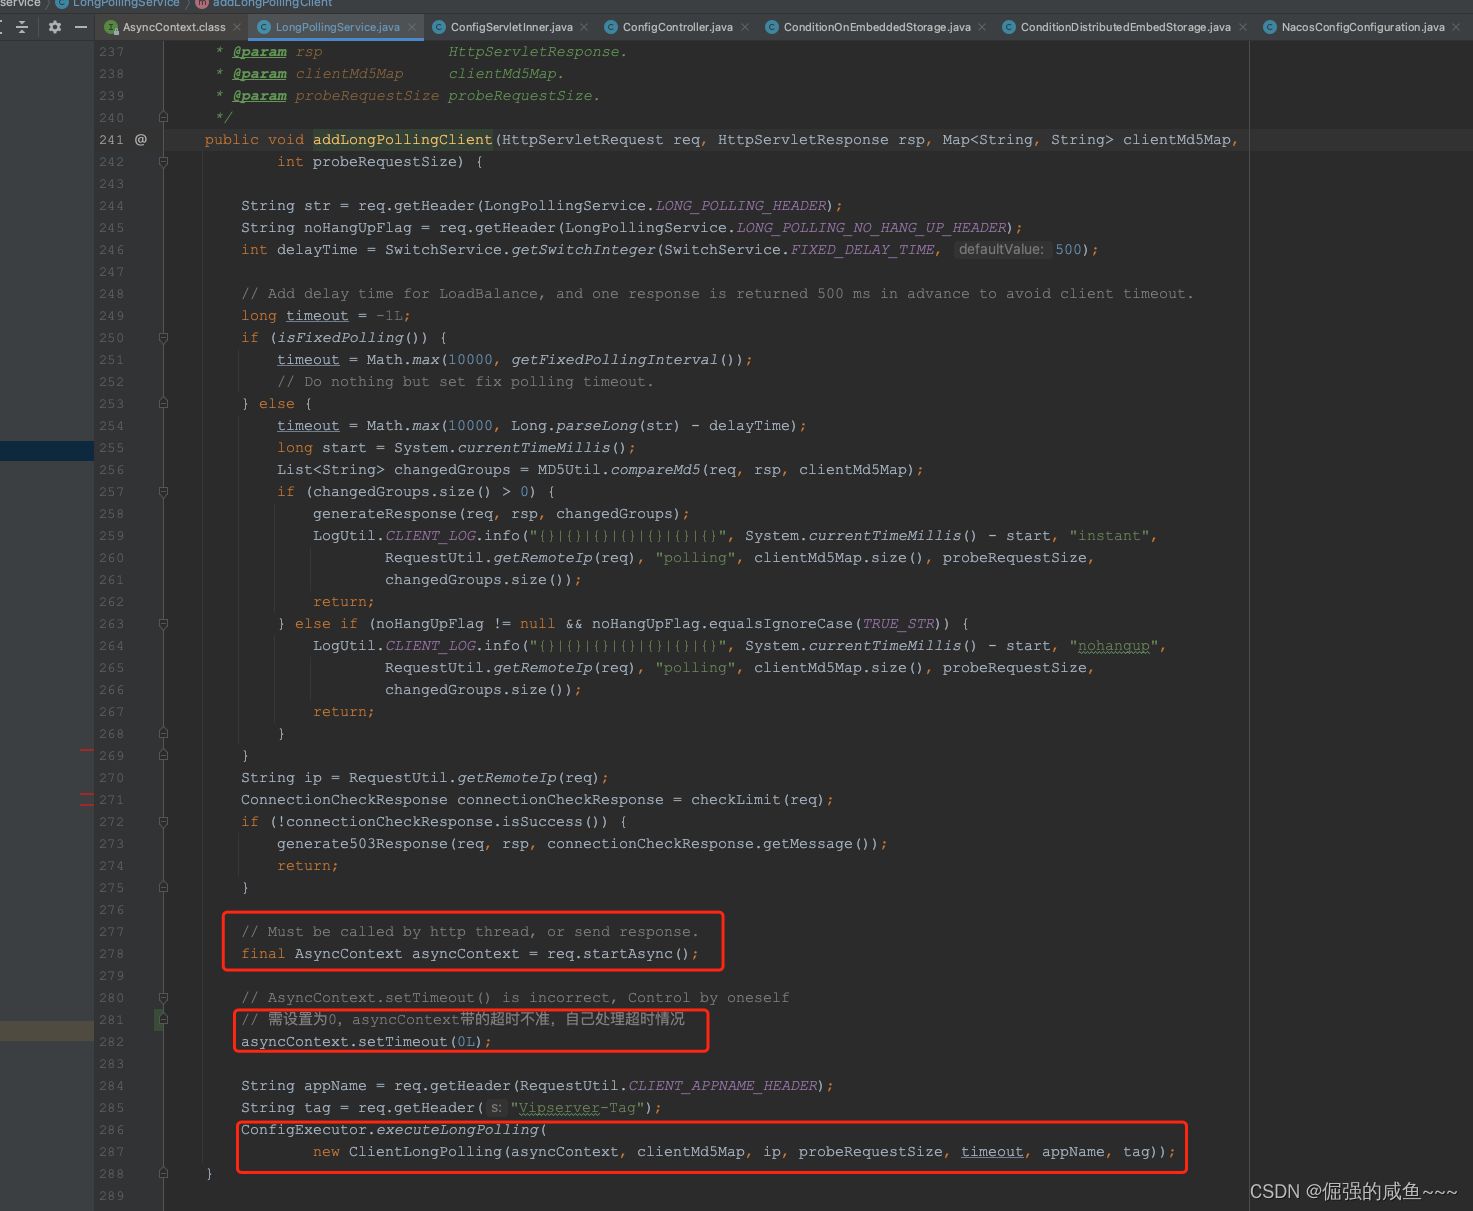Hide the structure panel using the minus icon
The image size is (1473, 1211).
click(81, 27)
